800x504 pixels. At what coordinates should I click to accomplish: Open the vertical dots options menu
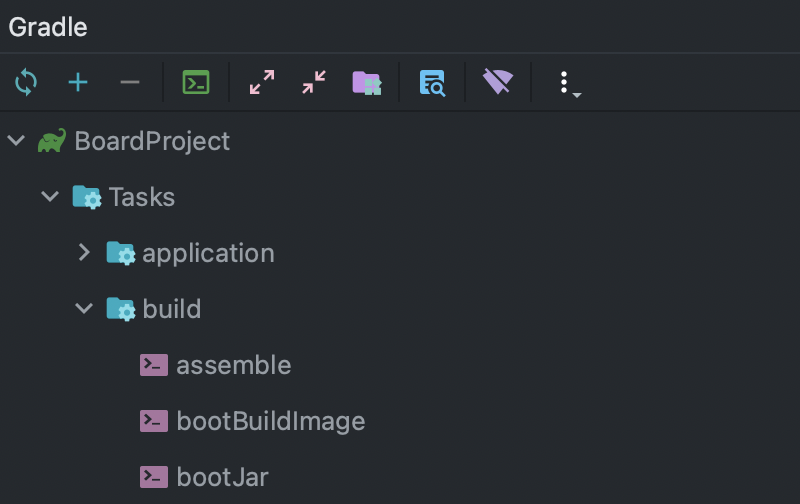coord(569,83)
